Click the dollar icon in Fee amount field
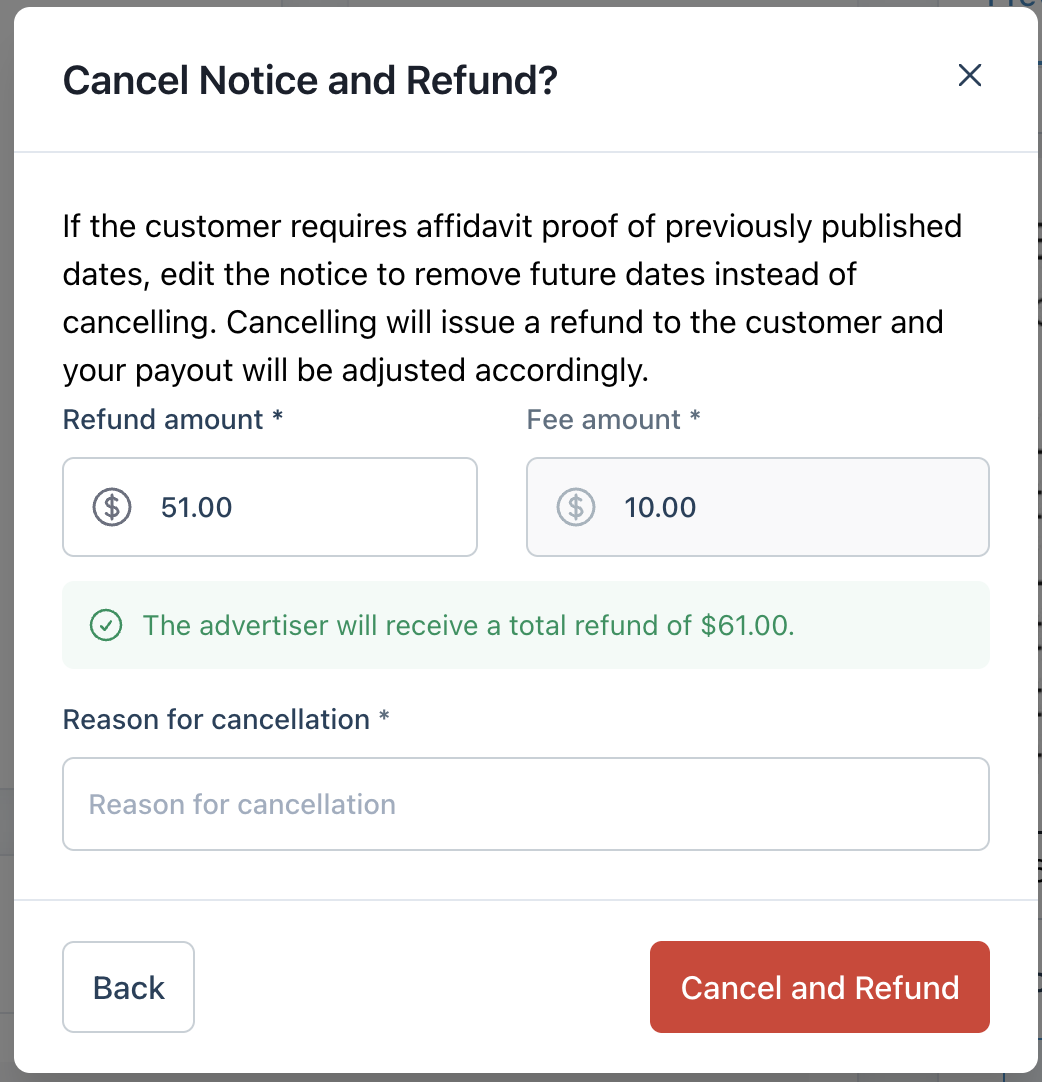The image size is (1042, 1082). [x=576, y=507]
